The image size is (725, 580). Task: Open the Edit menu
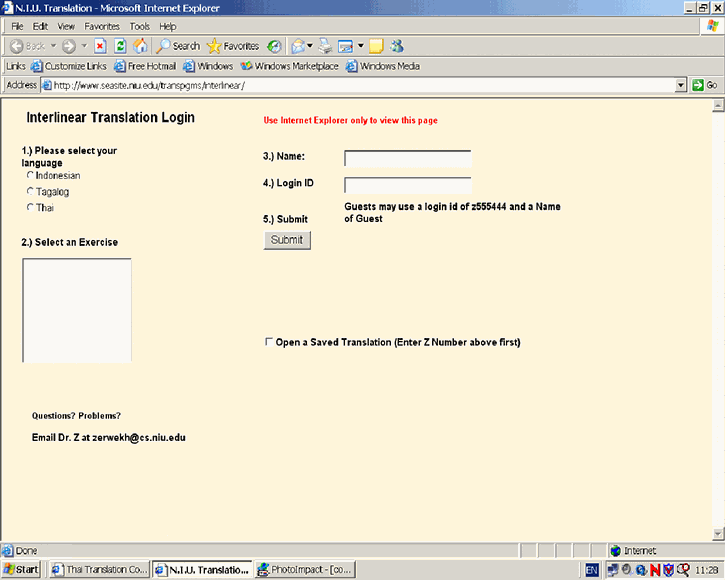40,26
